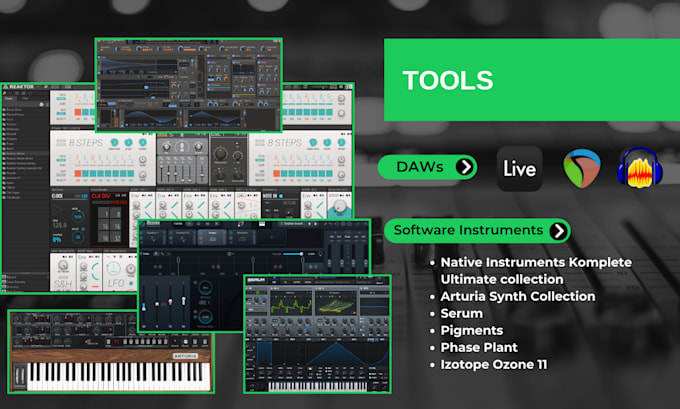Click 'Phase Plant' list item
This screenshot has width=680, height=409.
point(479,347)
